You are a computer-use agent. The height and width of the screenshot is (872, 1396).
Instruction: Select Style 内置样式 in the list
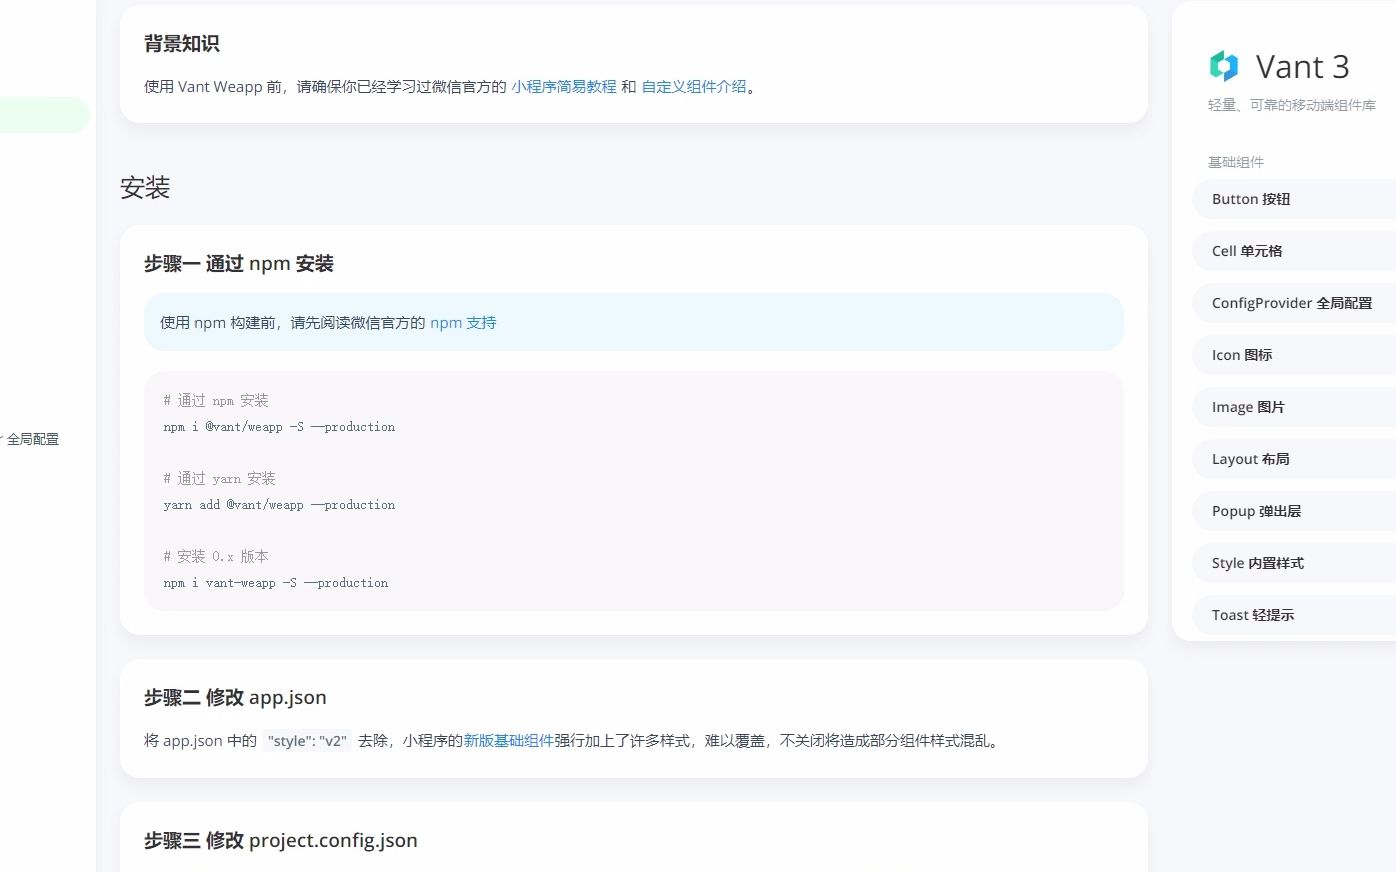(x=1294, y=563)
